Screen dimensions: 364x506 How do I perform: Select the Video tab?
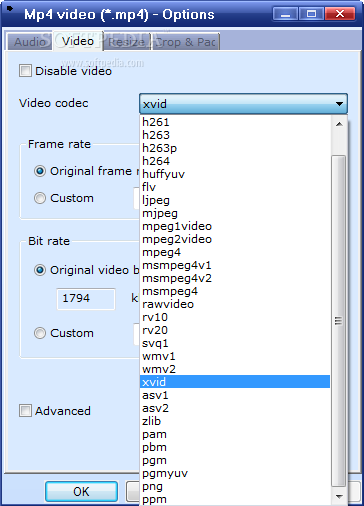78,41
